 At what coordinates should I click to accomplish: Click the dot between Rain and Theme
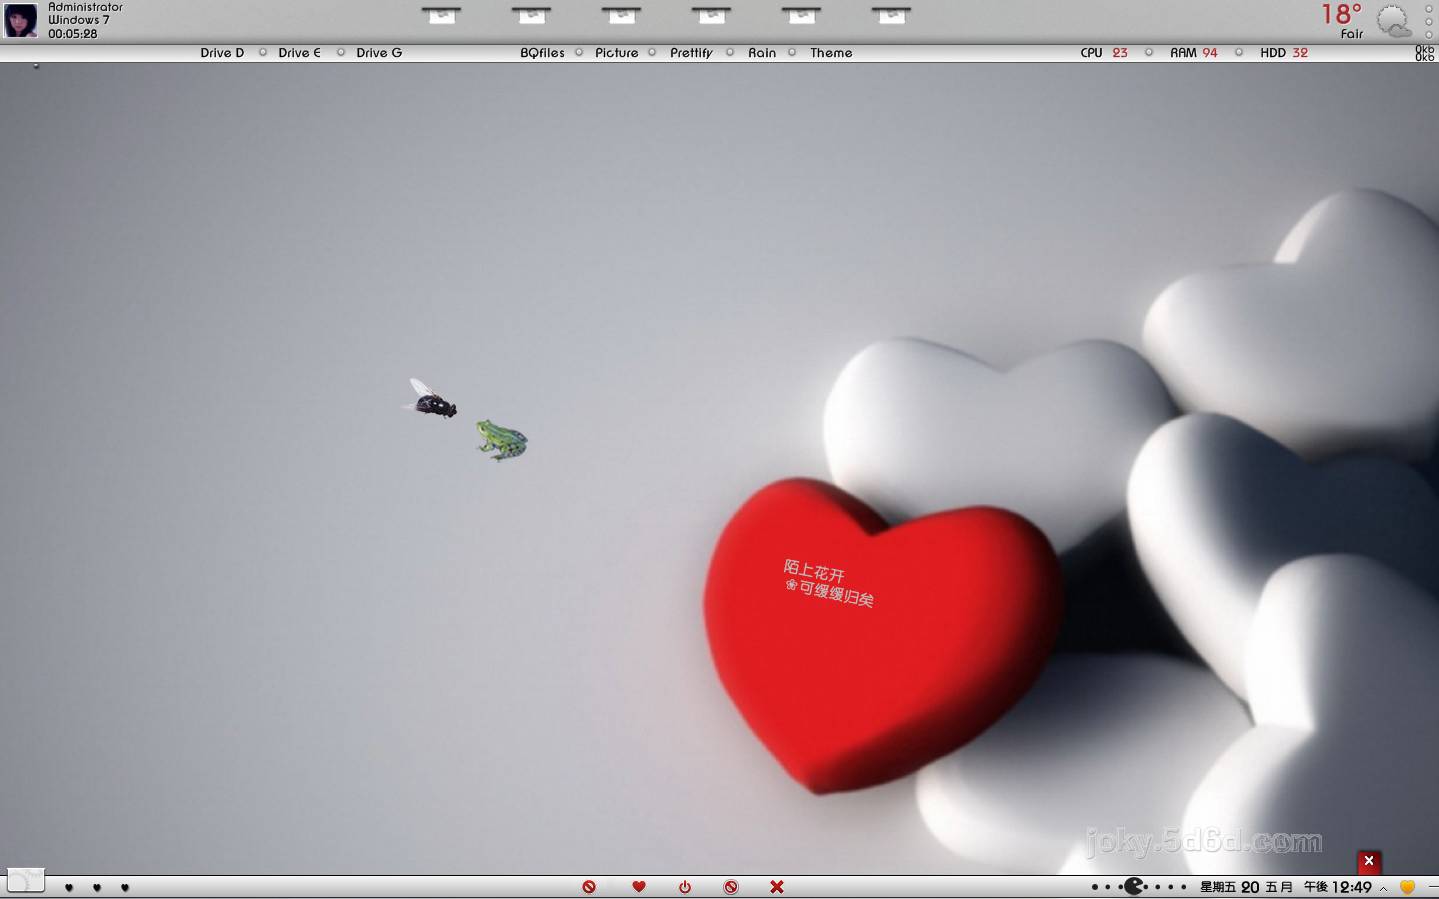pyautogui.click(x=792, y=52)
